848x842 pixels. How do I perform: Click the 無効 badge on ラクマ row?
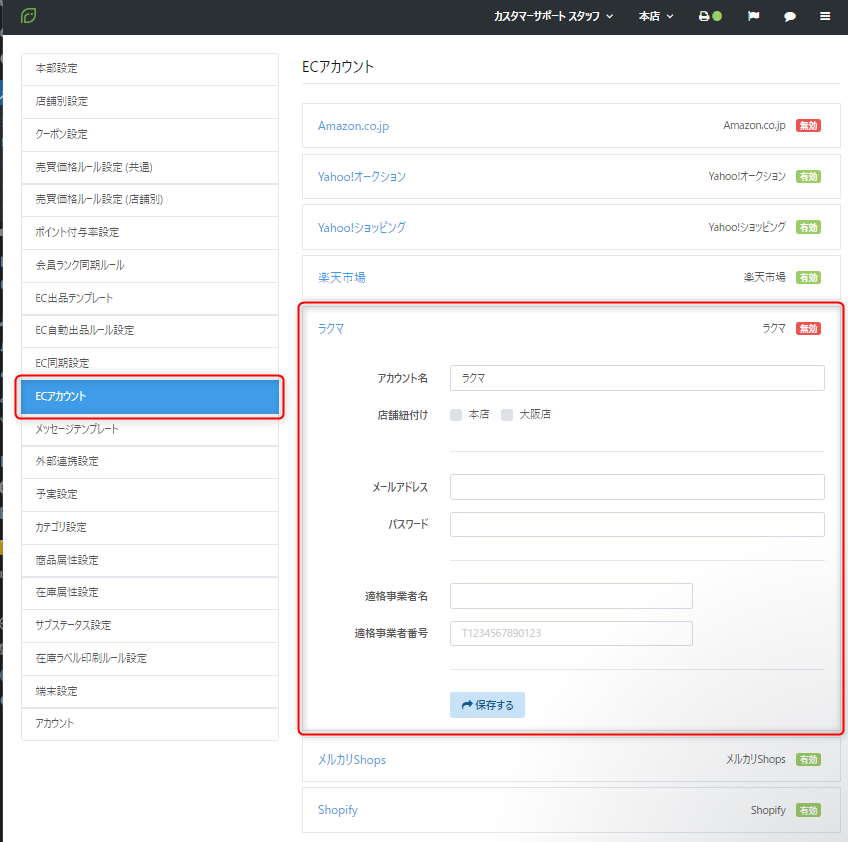[x=808, y=329]
